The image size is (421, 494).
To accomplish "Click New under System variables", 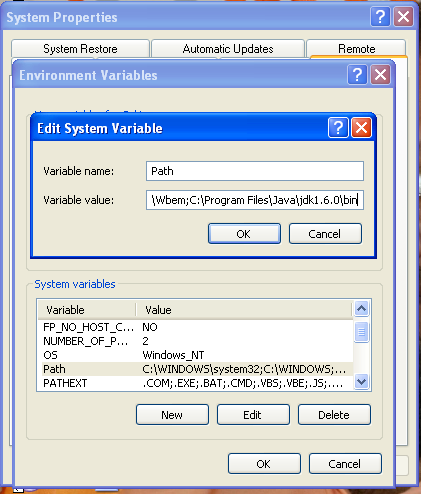I will coord(172,415).
